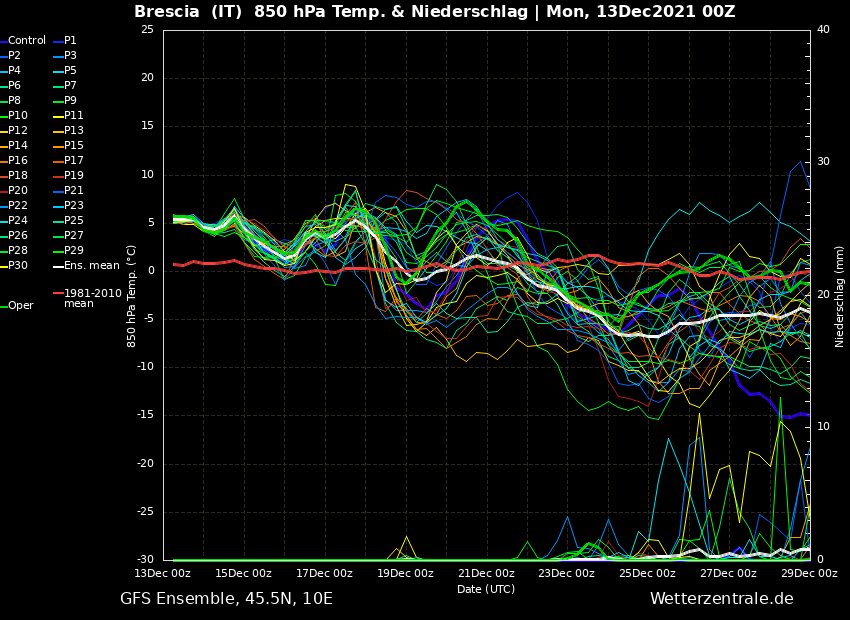Viewport: 850px width, 620px height.
Task: Choose the '27Dec 00z' date label
Action: (x=730, y=573)
